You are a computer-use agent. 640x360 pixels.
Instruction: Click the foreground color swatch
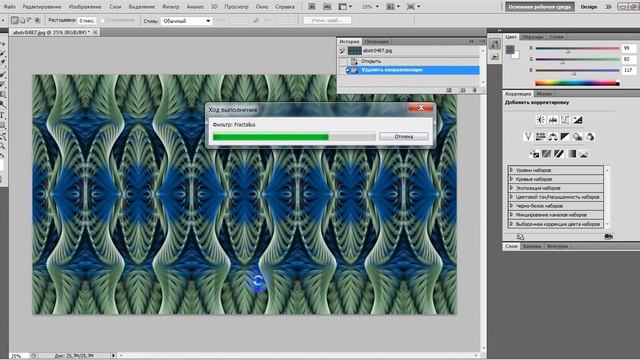click(510, 49)
